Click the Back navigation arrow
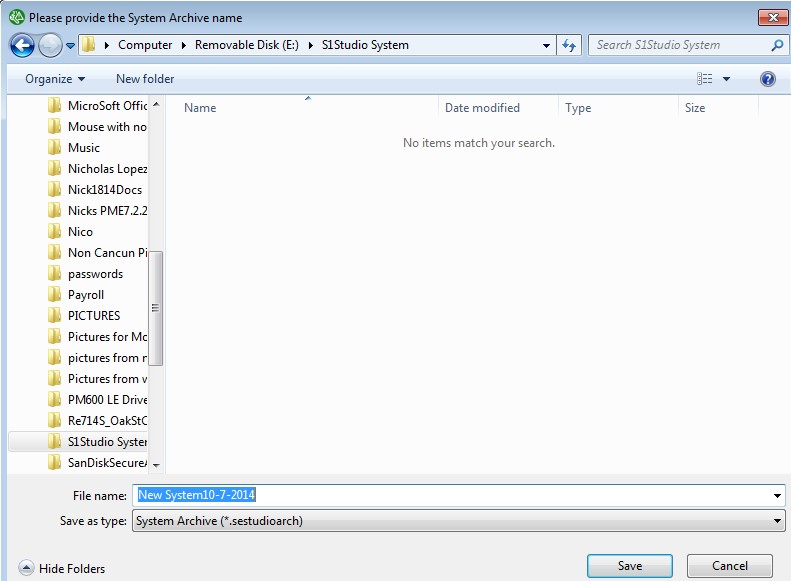This screenshot has height=581, width=791. click(x=22, y=45)
